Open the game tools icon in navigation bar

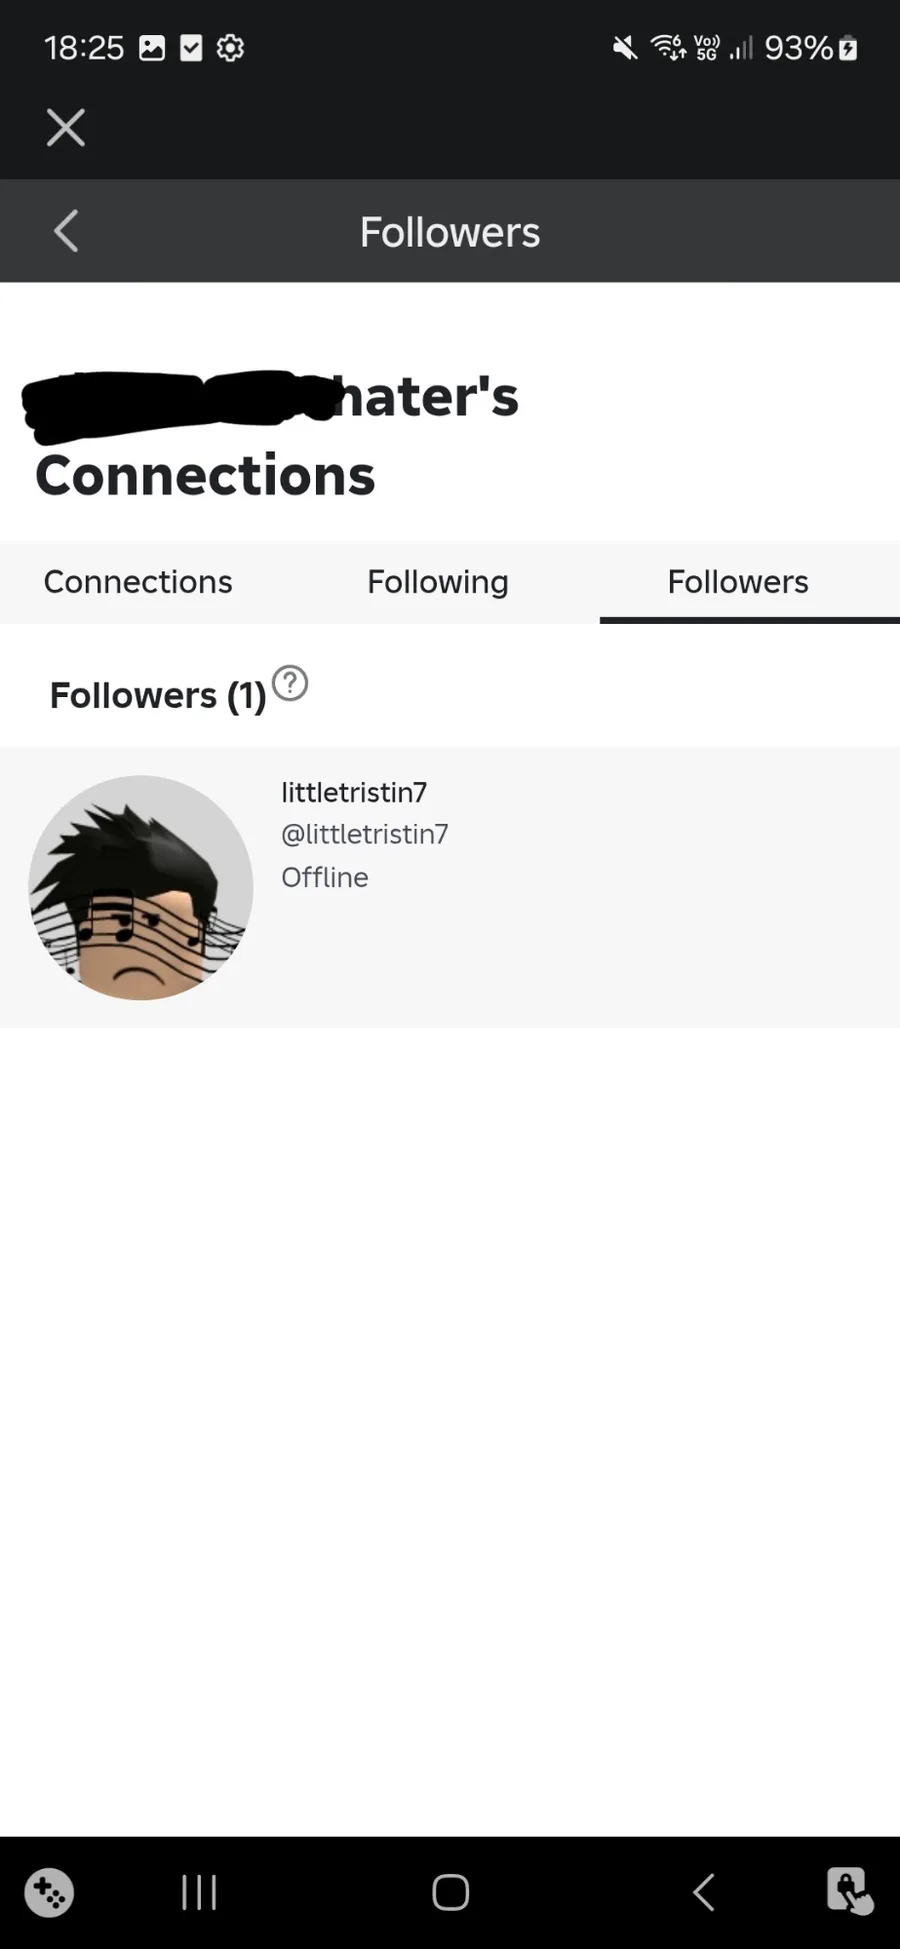click(49, 1892)
